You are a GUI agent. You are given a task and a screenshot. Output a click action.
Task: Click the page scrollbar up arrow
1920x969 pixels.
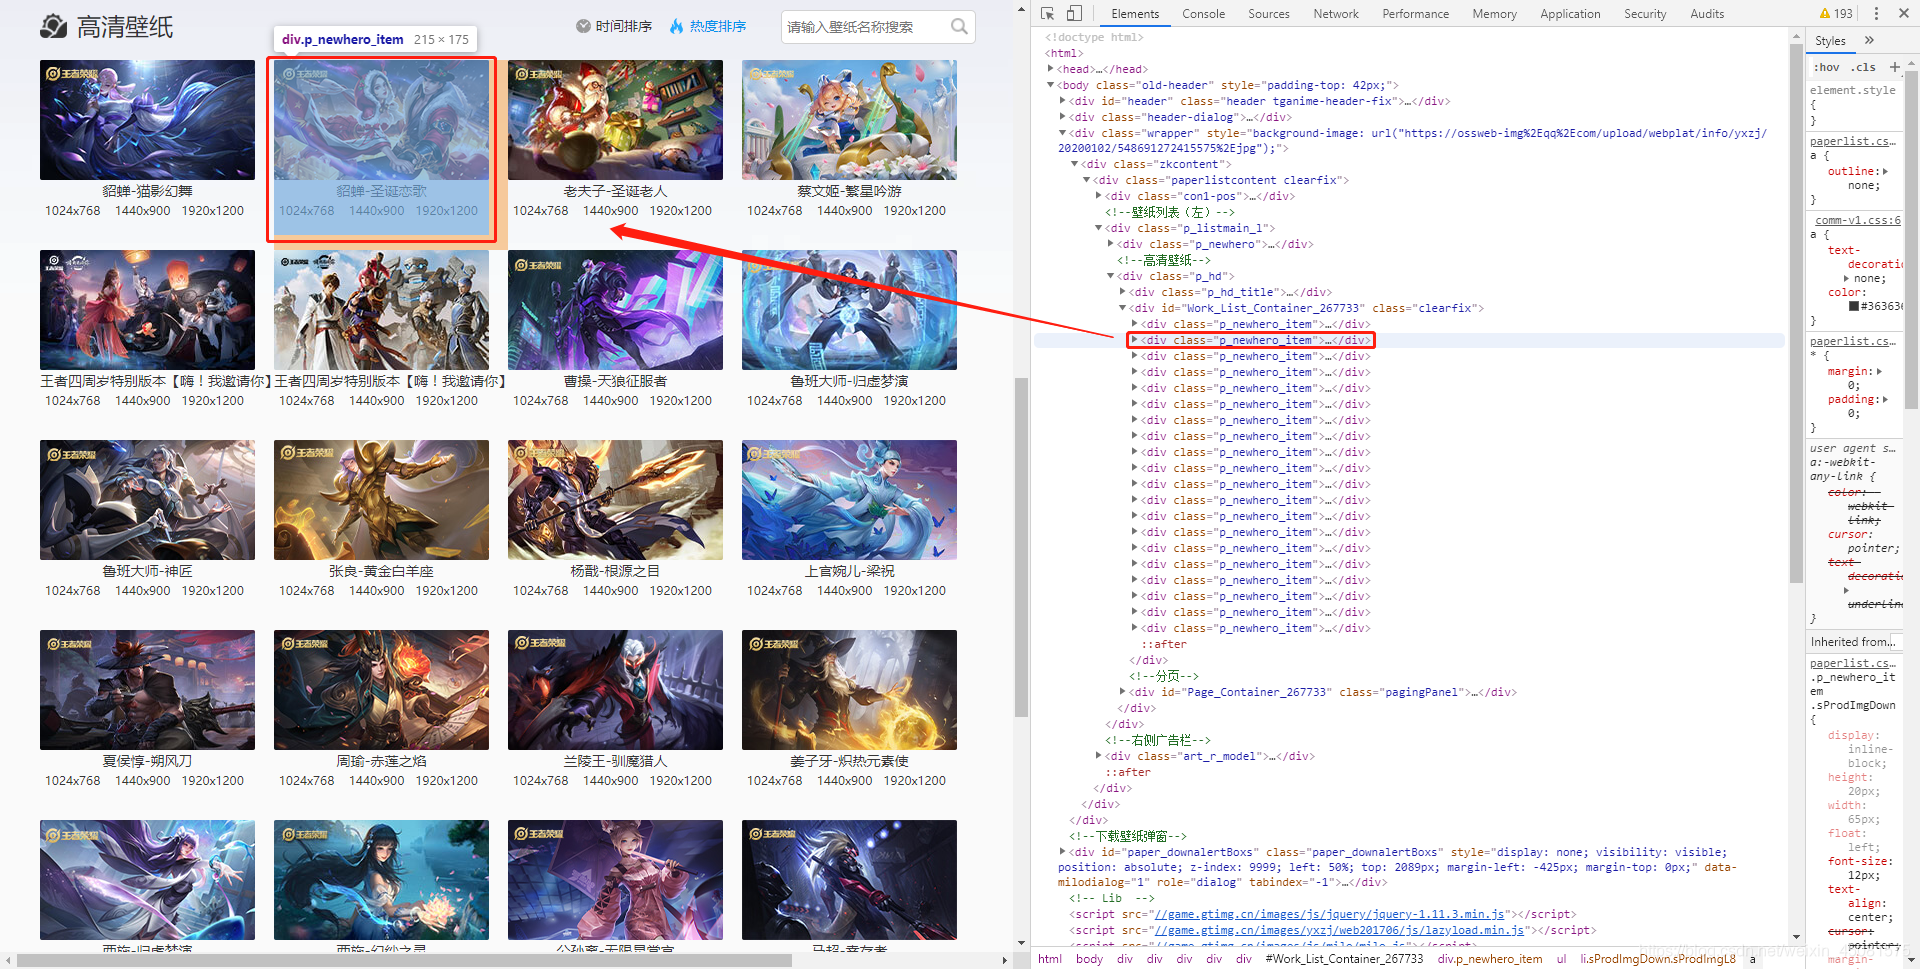[1021, 8]
